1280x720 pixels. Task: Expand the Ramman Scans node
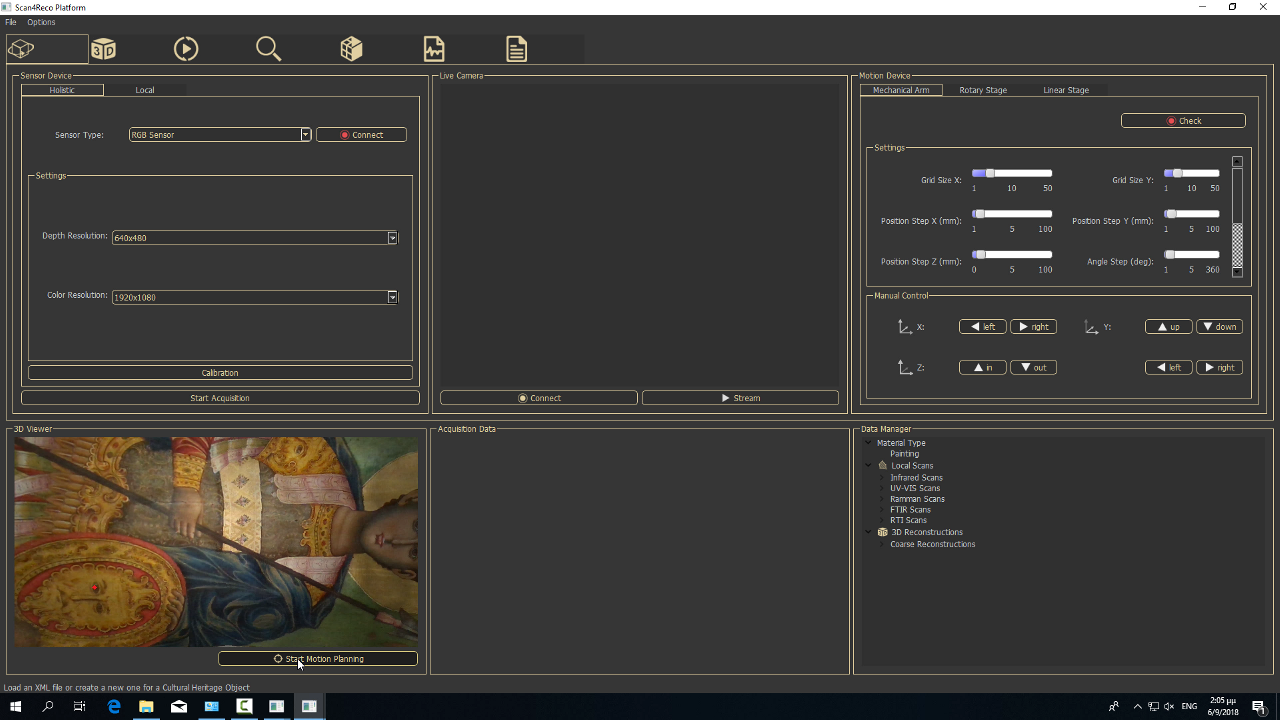(x=882, y=499)
